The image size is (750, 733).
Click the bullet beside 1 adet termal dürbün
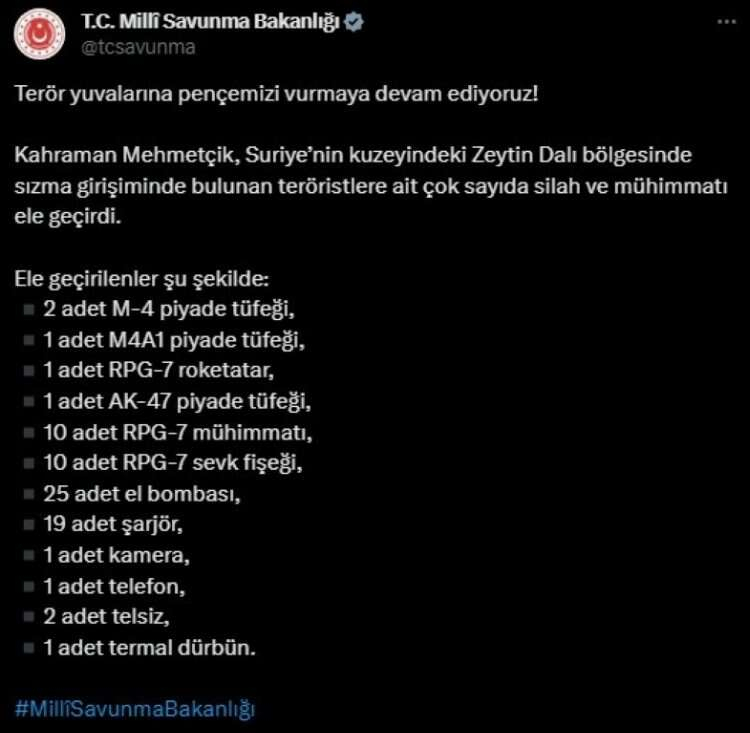[x=27, y=648]
